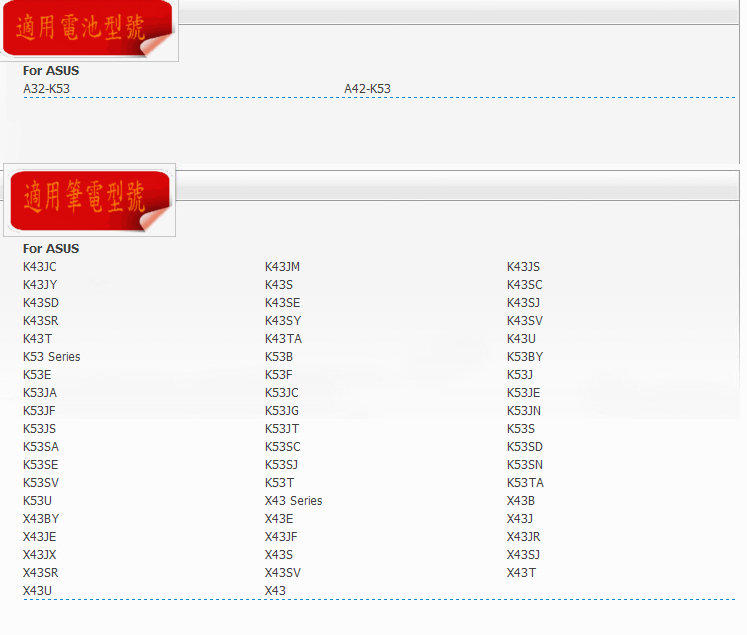Screen dimensions: 747x635
Task: Select battery model A32-K53
Action: (46, 89)
